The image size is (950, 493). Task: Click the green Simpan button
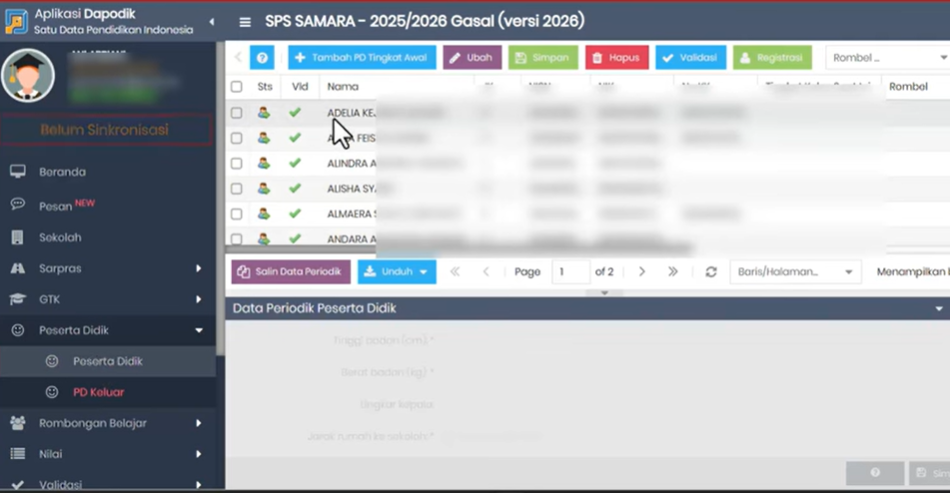pos(543,58)
